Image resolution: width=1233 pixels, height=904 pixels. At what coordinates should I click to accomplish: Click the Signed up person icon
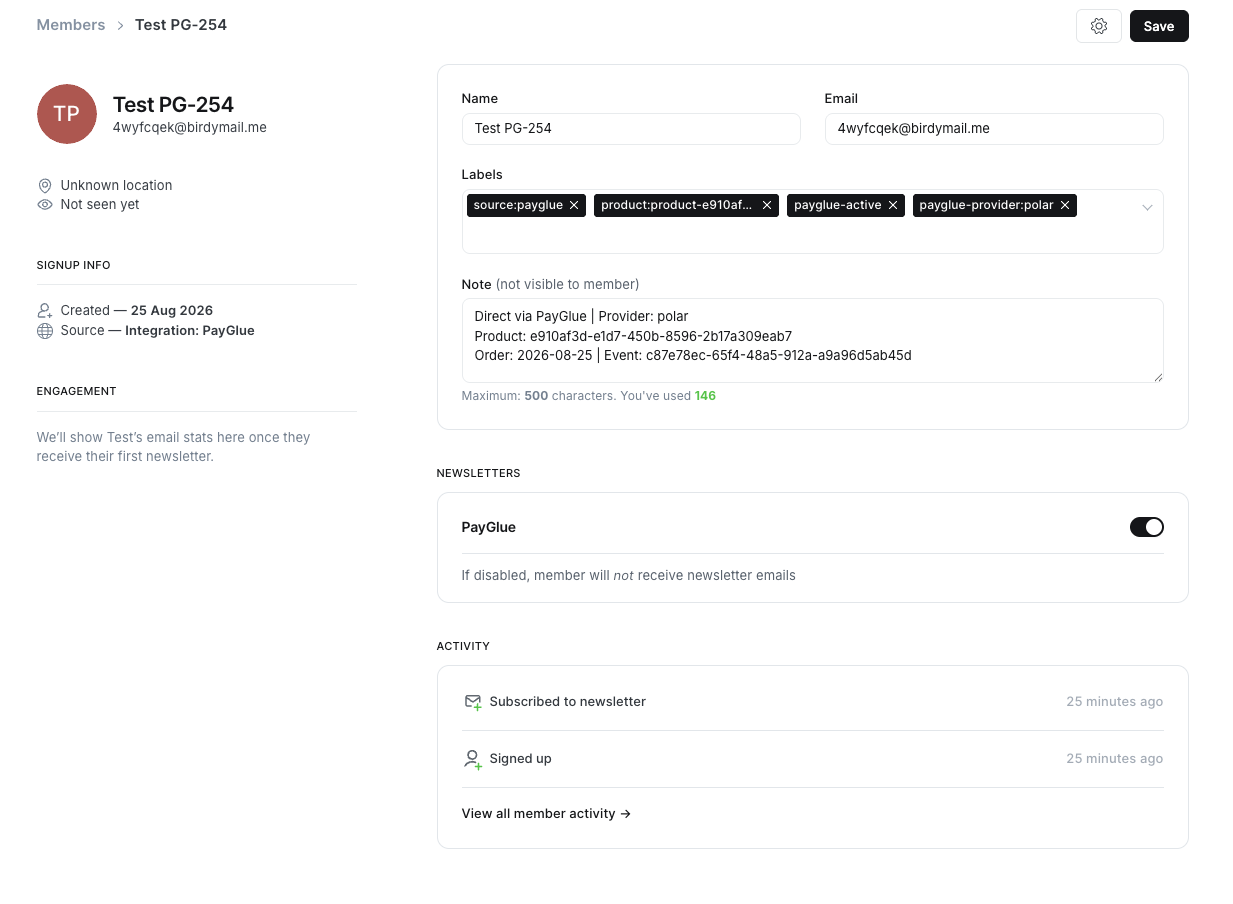pos(473,759)
